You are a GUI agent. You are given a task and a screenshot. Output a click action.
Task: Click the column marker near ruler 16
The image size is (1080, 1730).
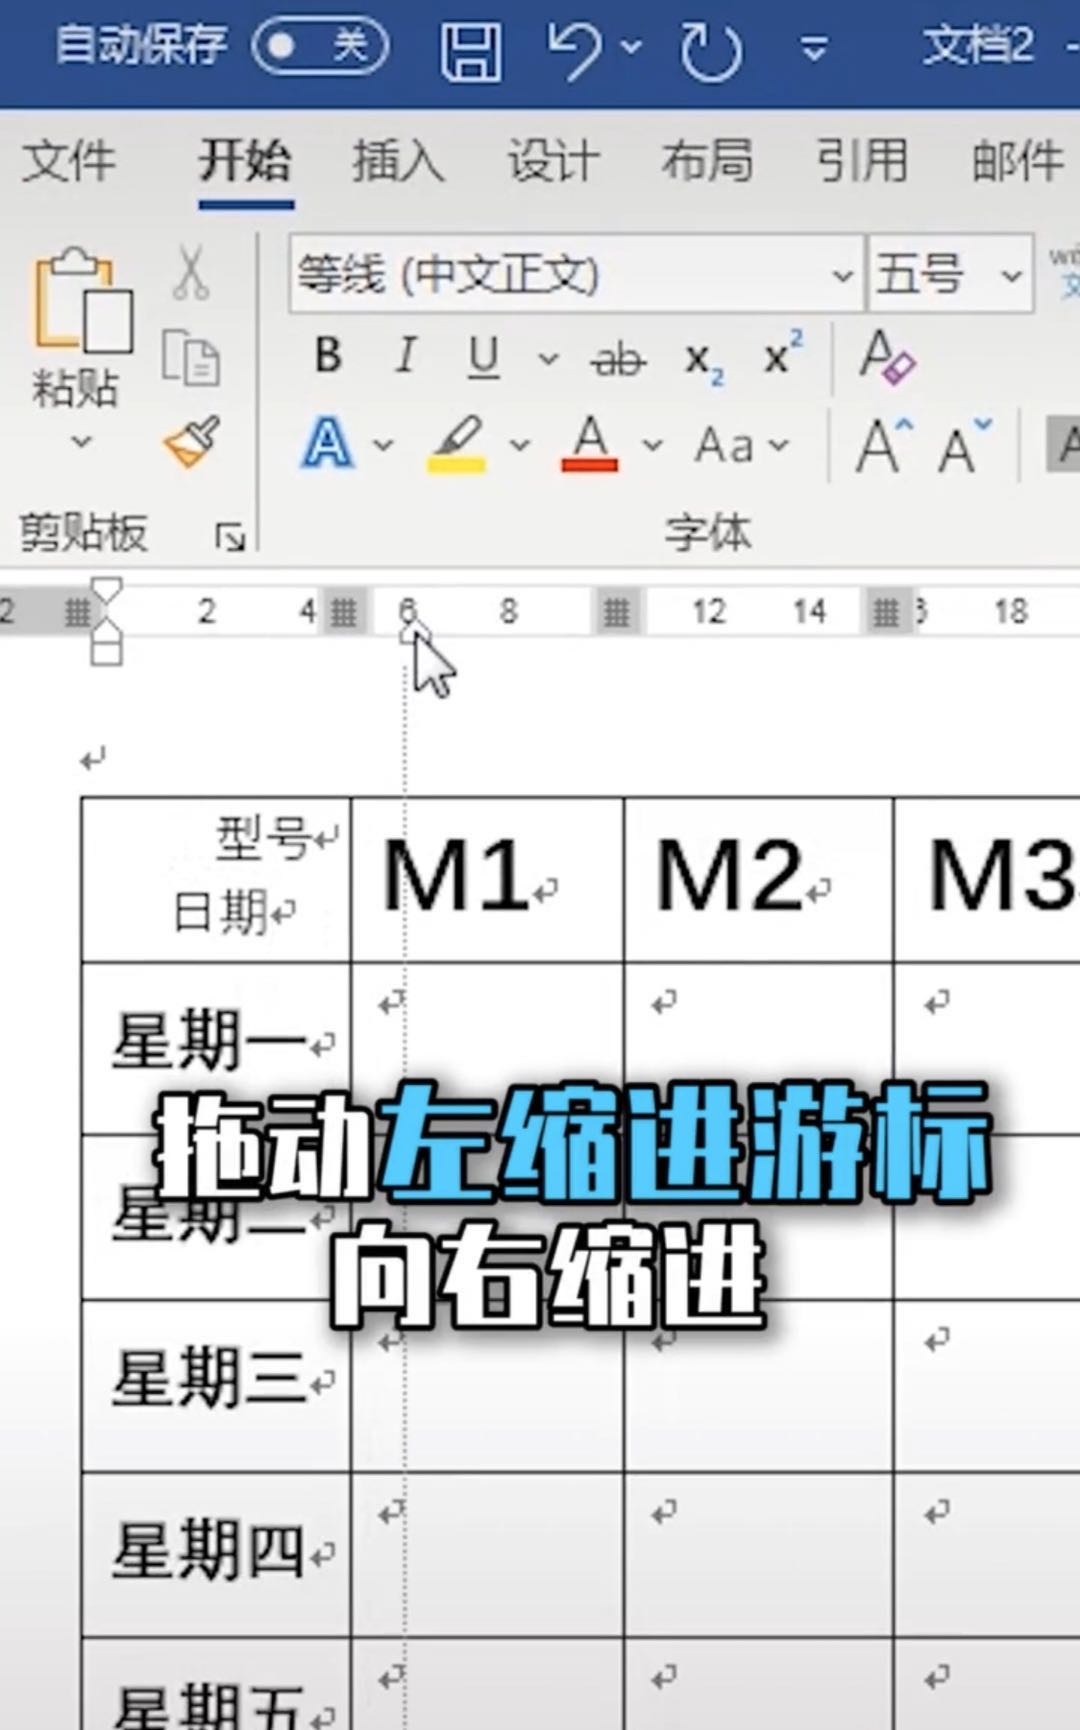(887, 612)
